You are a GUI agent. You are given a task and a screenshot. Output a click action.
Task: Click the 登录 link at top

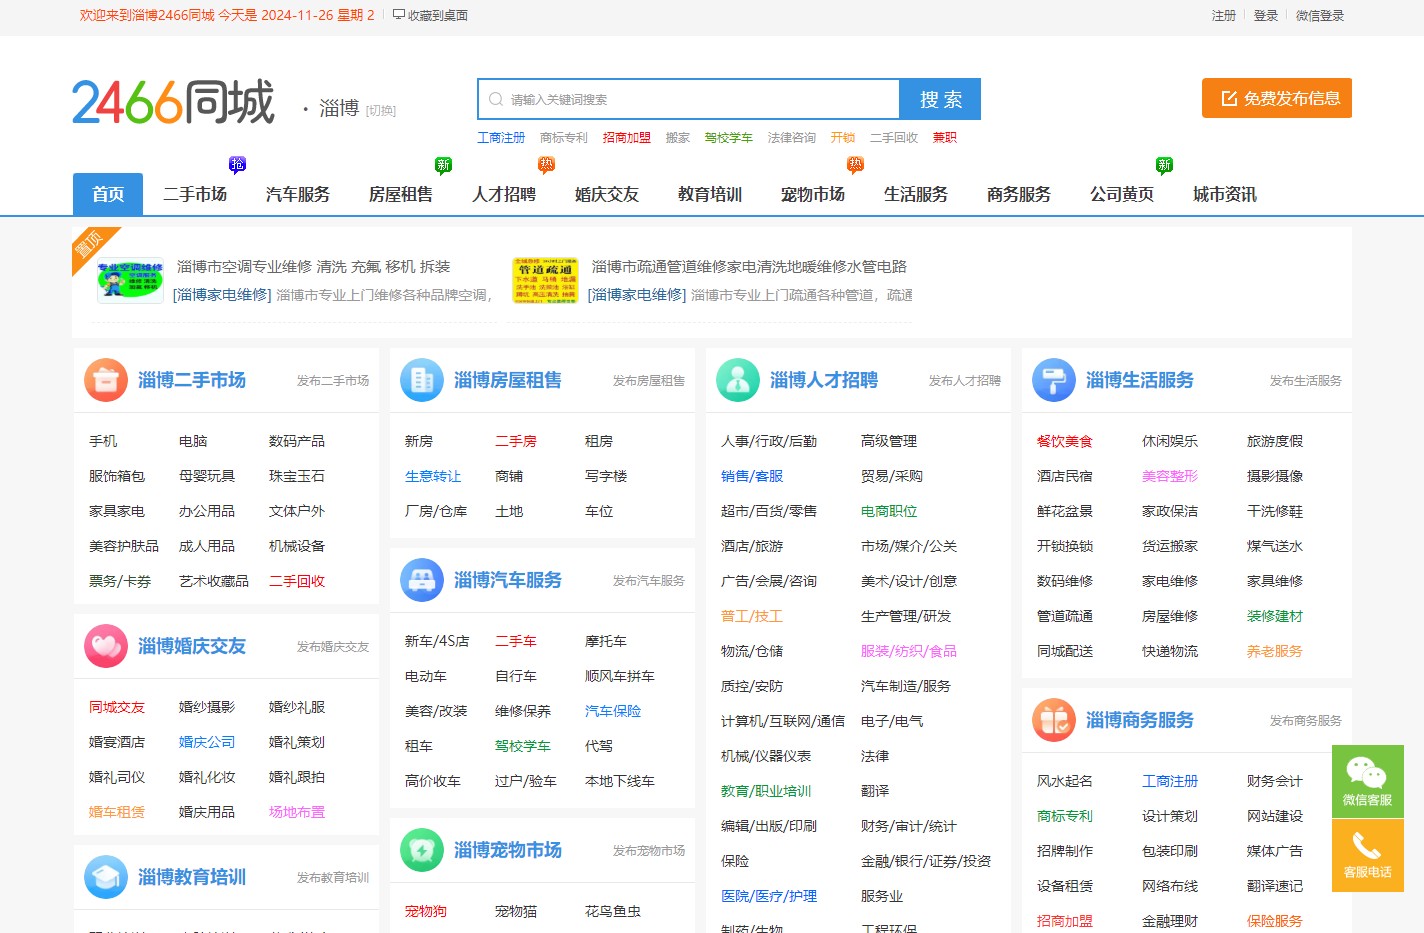(x=1266, y=15)
